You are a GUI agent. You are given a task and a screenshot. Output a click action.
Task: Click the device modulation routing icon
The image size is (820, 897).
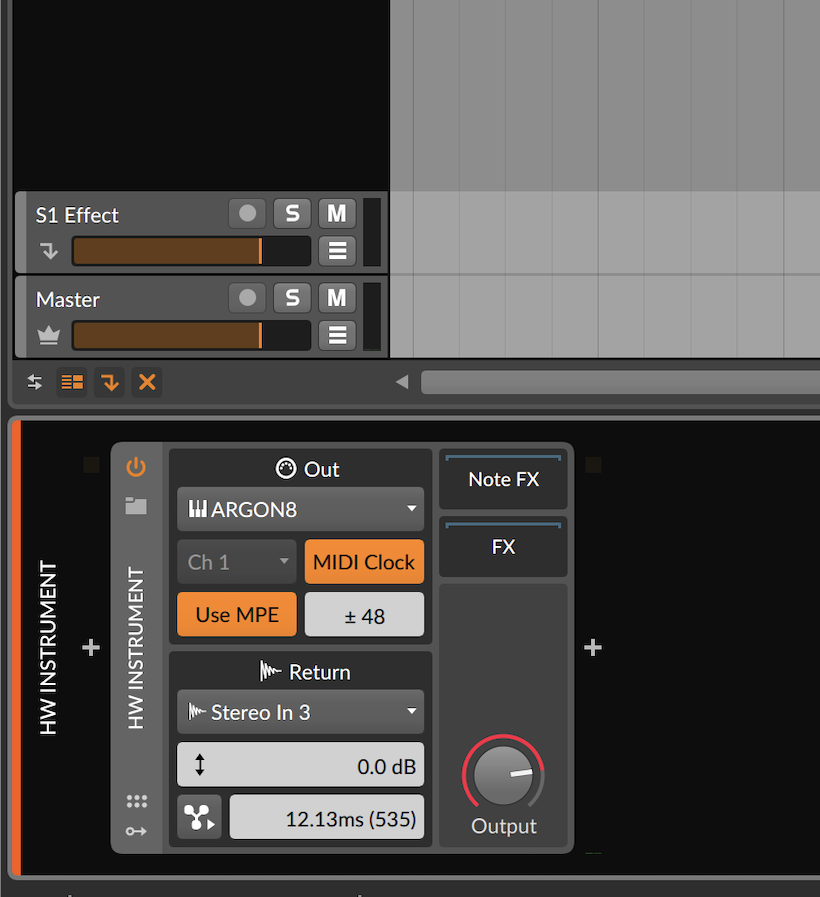[136, 831]
